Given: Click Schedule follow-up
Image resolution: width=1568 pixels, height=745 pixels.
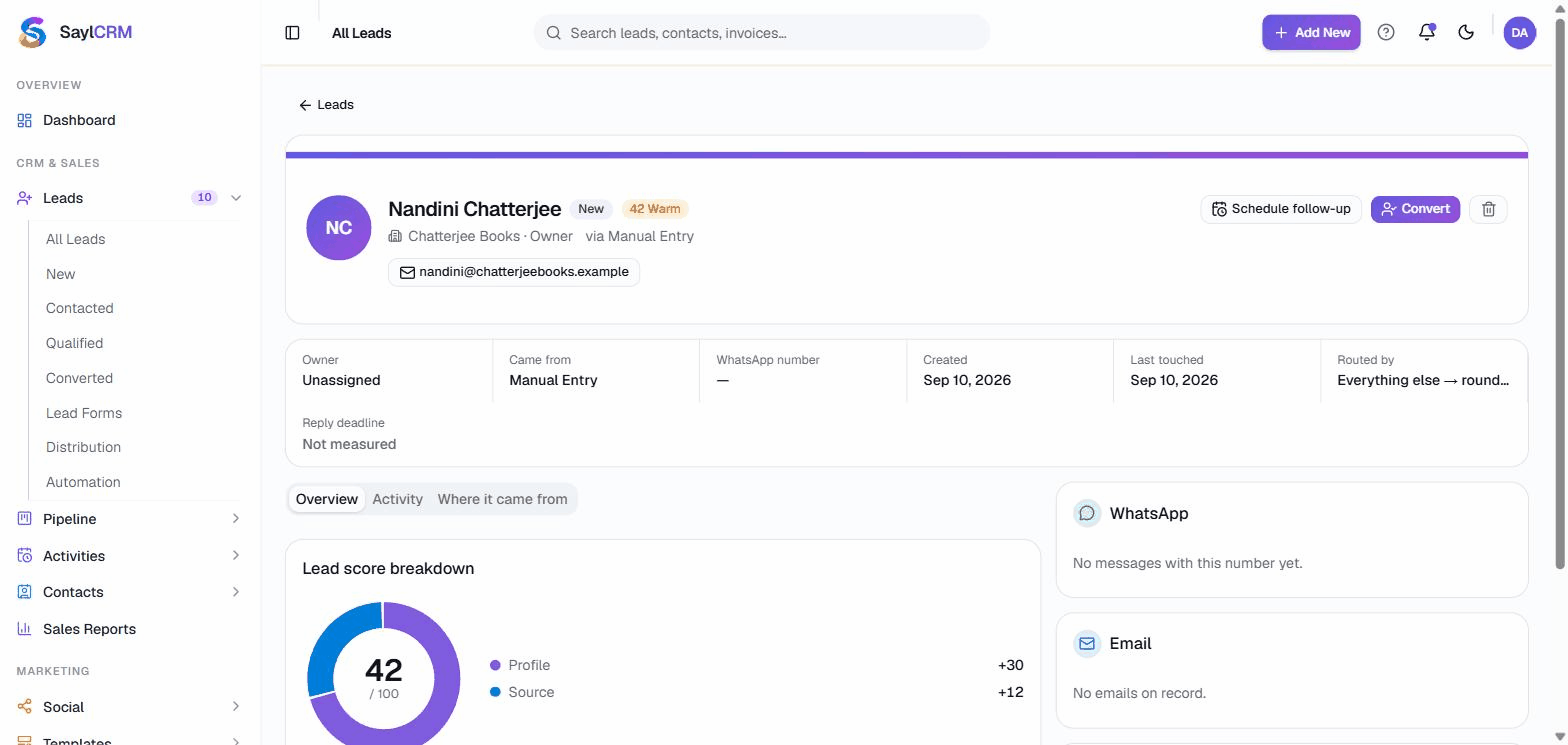Looking at the screenshot, I should [1281, 209].
